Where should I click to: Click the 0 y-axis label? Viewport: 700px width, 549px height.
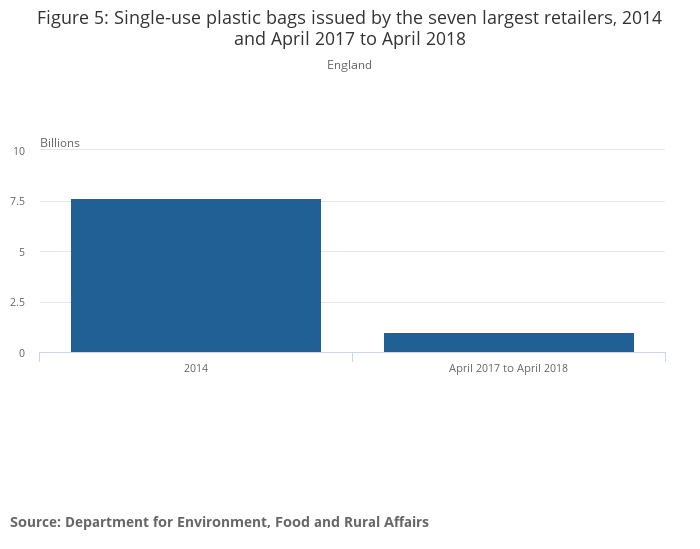click(21, 353)
